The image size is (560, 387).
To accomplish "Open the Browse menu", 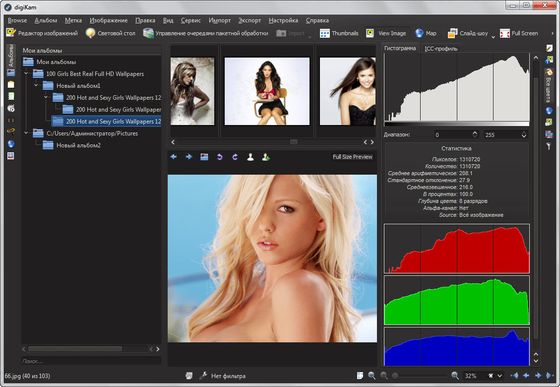I will (17, 20).
